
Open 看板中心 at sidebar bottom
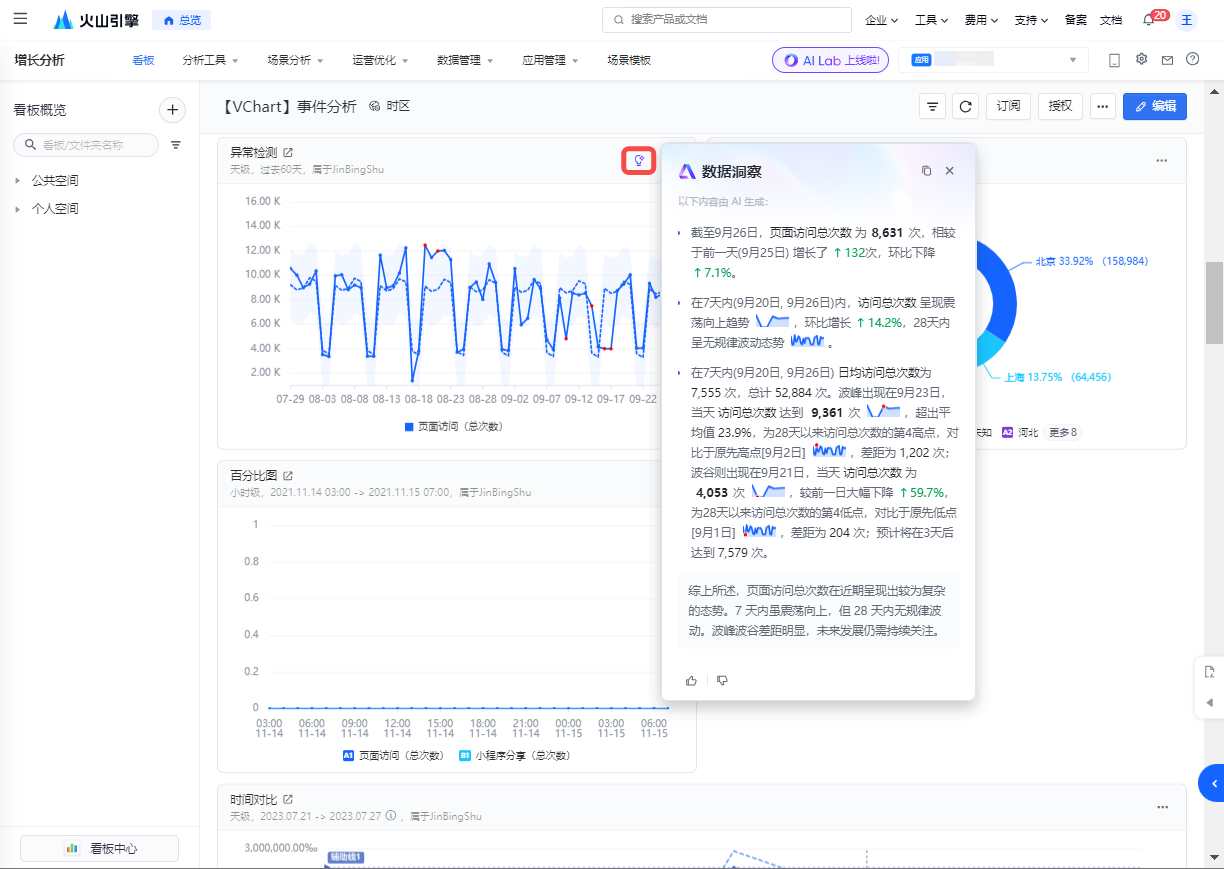tap(100, 848)
